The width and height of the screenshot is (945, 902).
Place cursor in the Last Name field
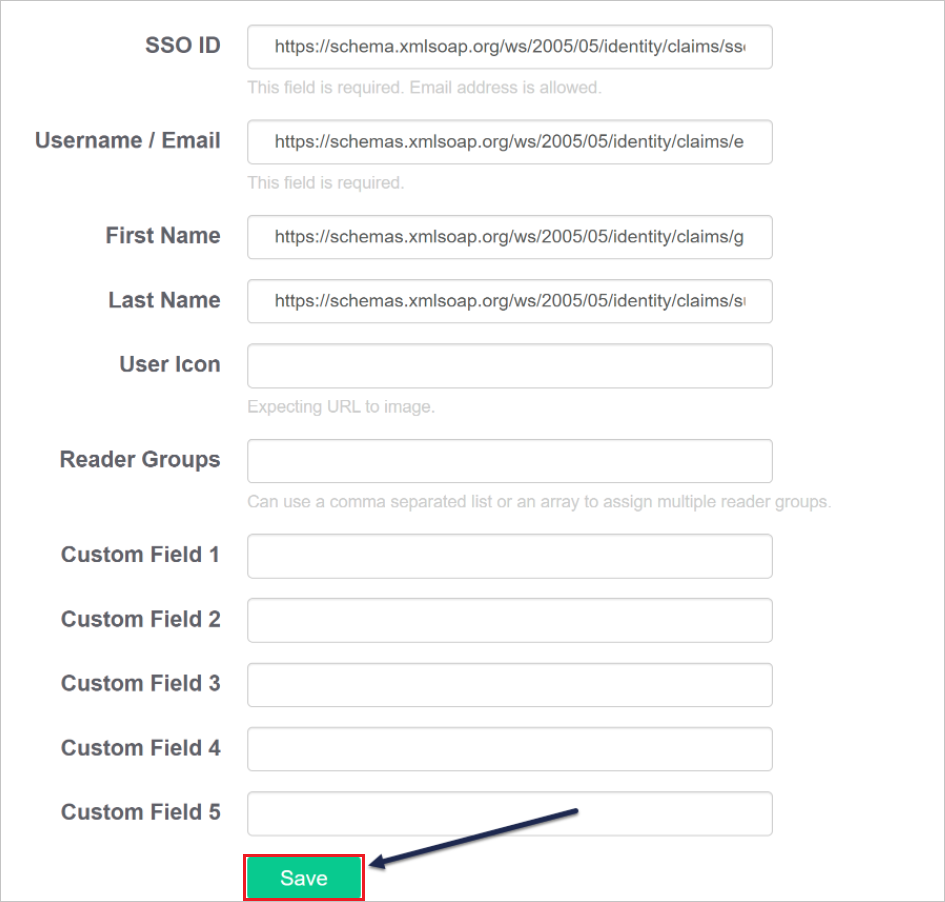coord(509,301)
